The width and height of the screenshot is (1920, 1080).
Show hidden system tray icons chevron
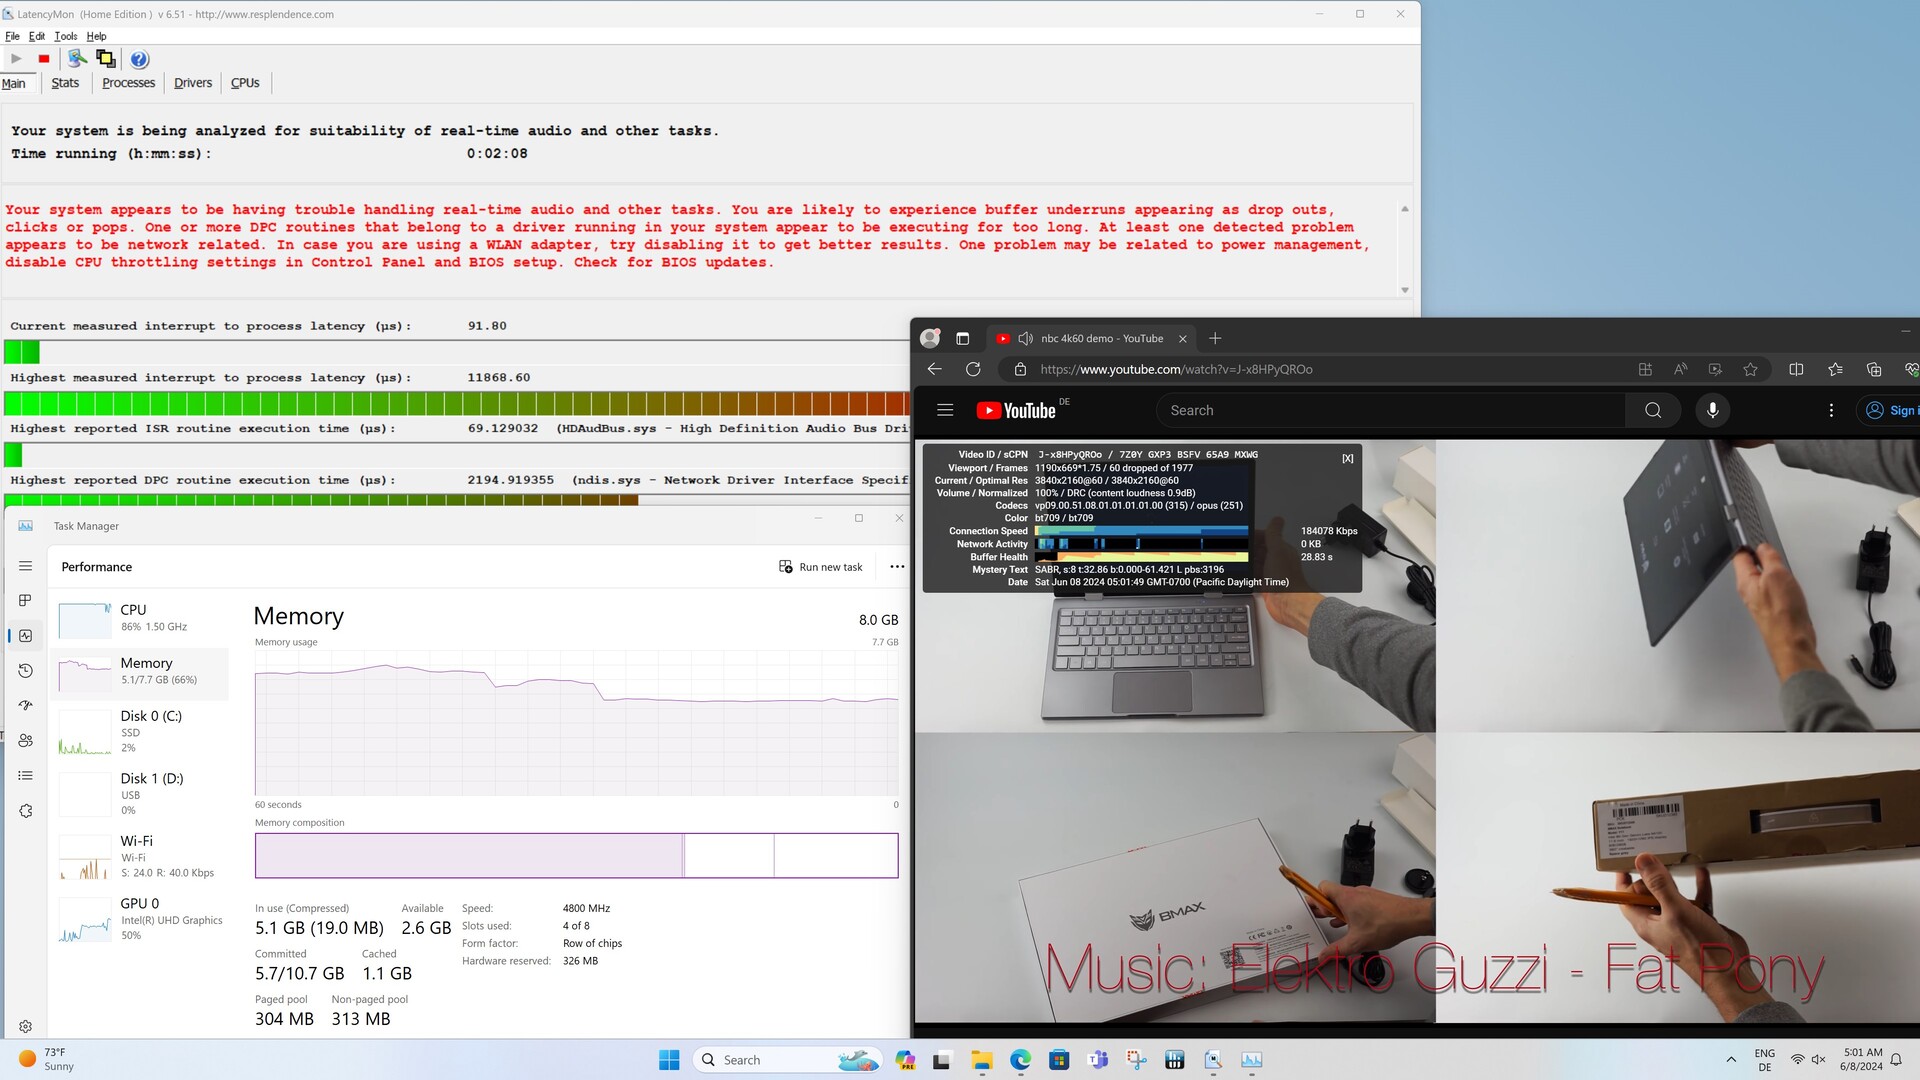(1731, 1060)
